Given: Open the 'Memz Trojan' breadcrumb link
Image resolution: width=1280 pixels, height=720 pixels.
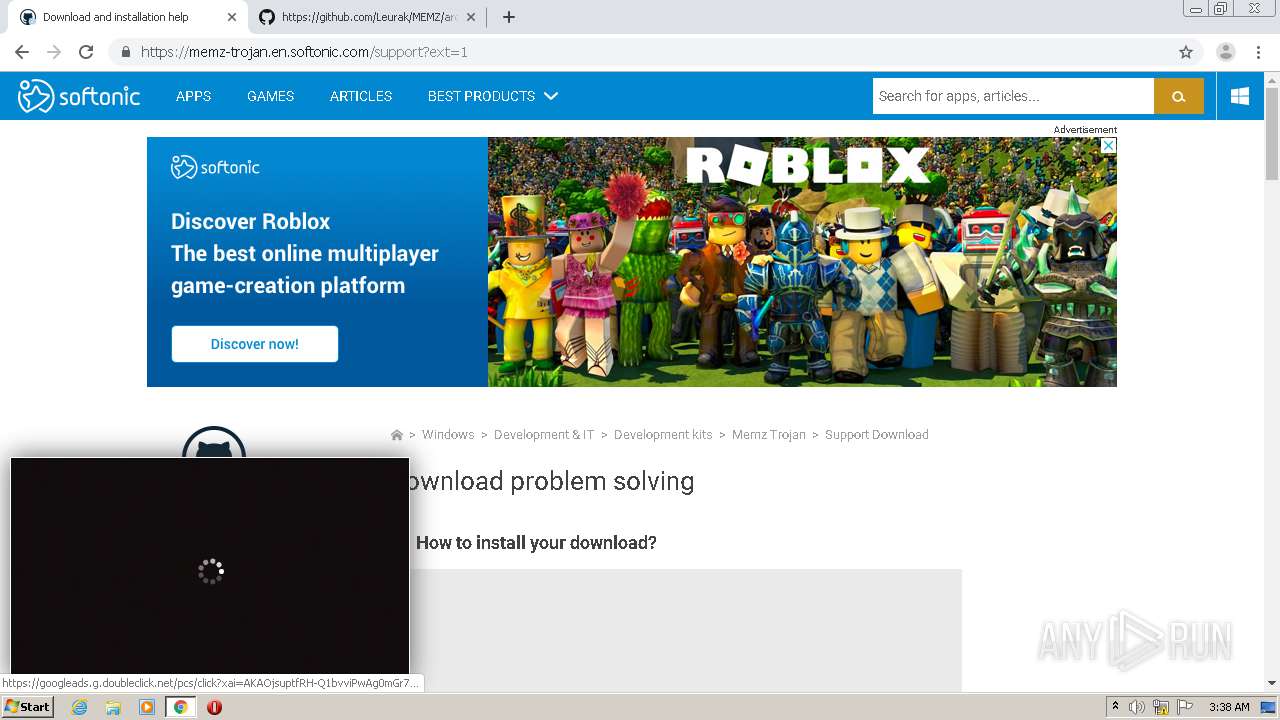Looking at the screenshot, I should (769, 435).
